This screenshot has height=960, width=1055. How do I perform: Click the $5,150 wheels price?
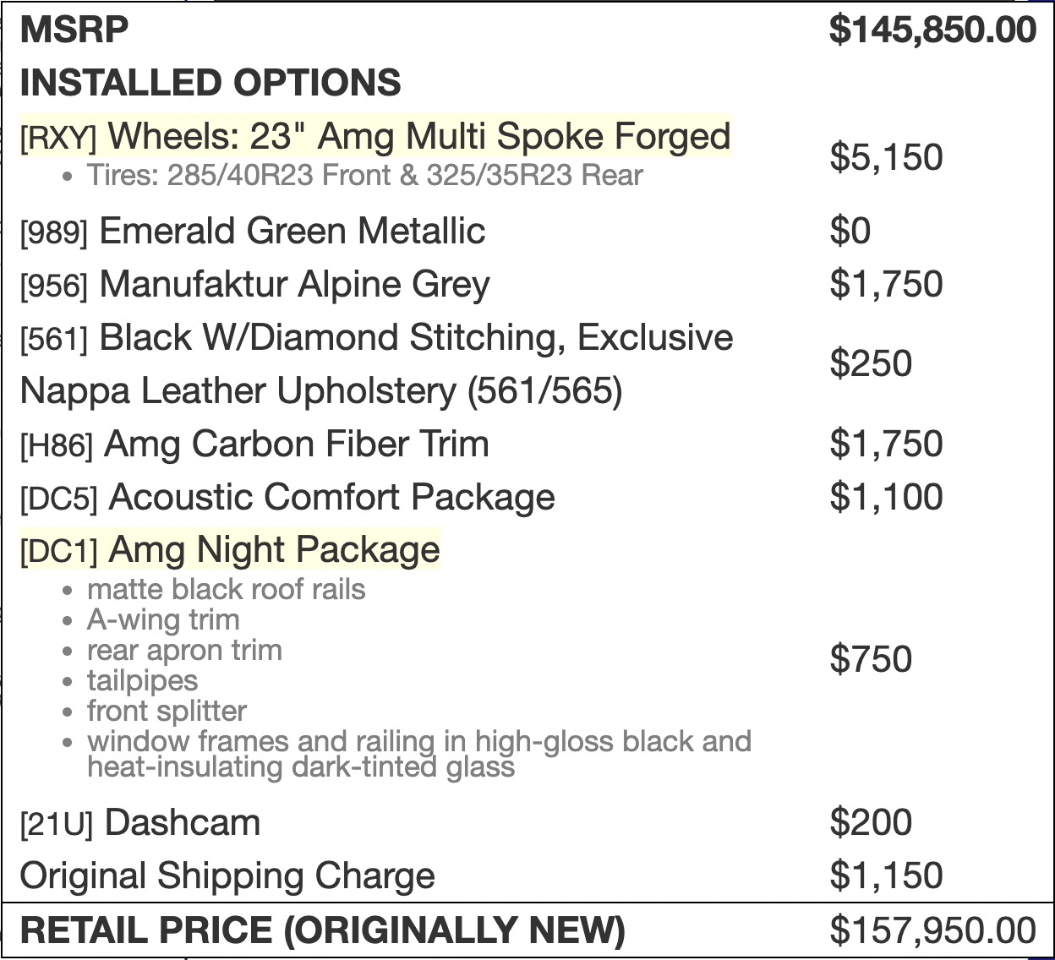pyautogui.click(x=886, y=157)
